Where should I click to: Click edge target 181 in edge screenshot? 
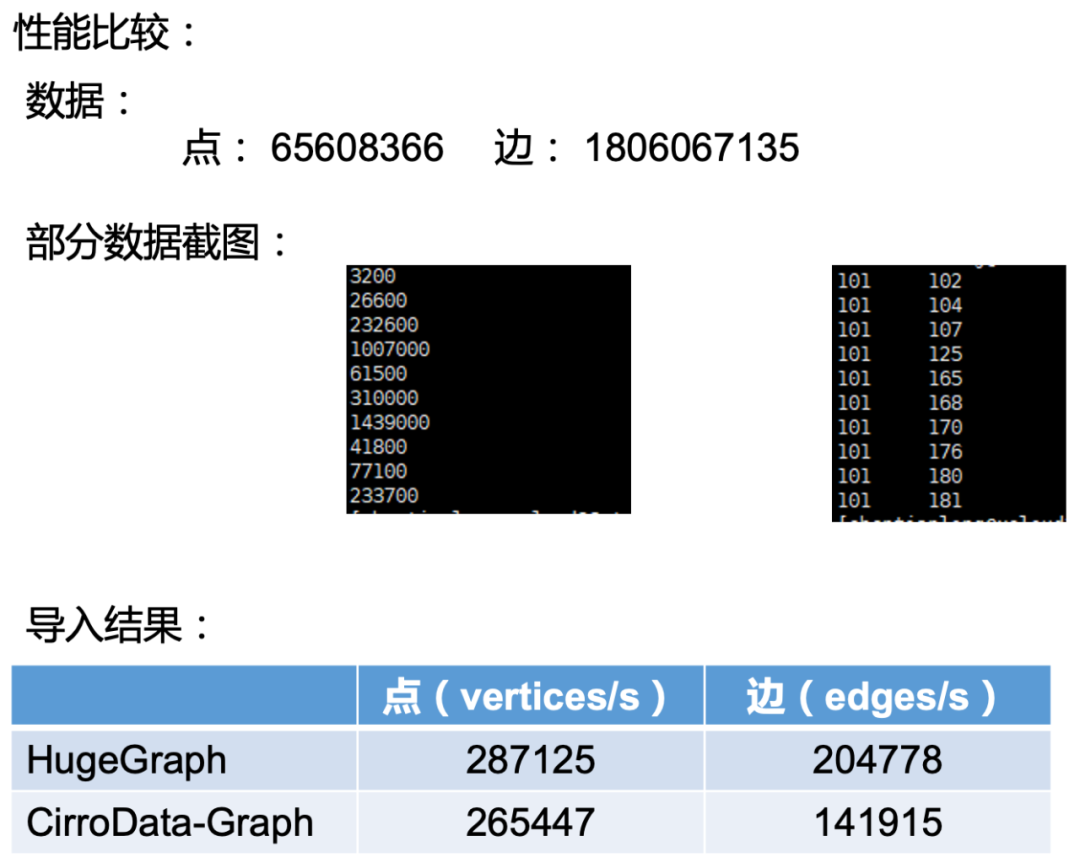(x=945, y=501)
